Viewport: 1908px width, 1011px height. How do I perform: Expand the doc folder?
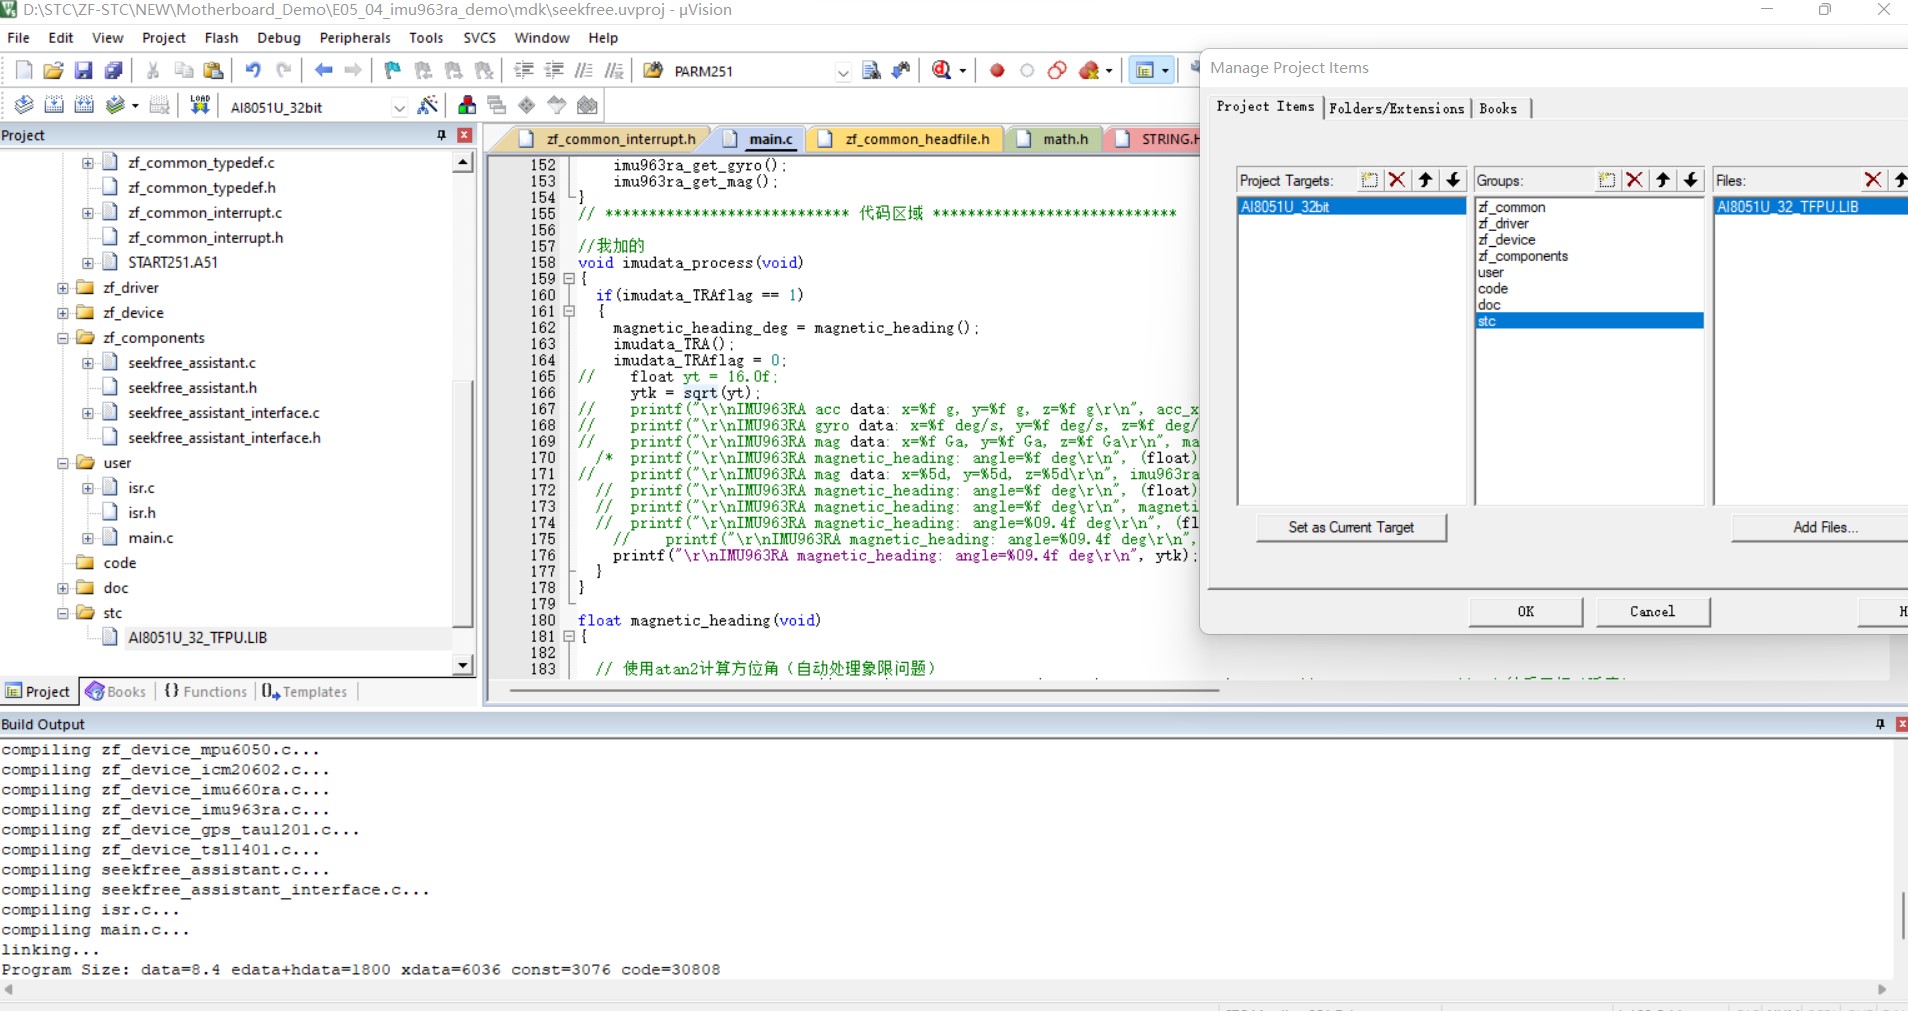[x=63, y=588]
